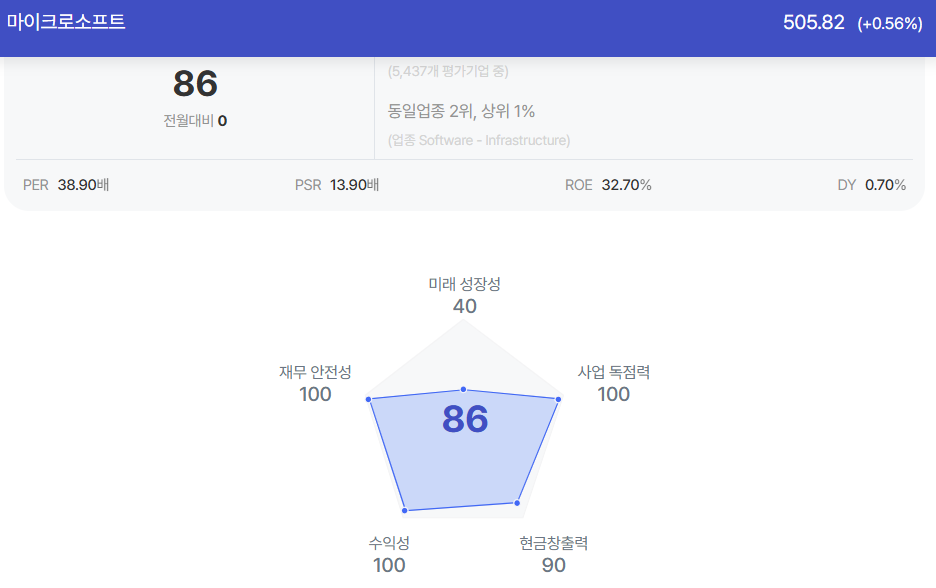
Task: Select the 미래 성장성 40 radar label
Action: (x=464, y=295)
